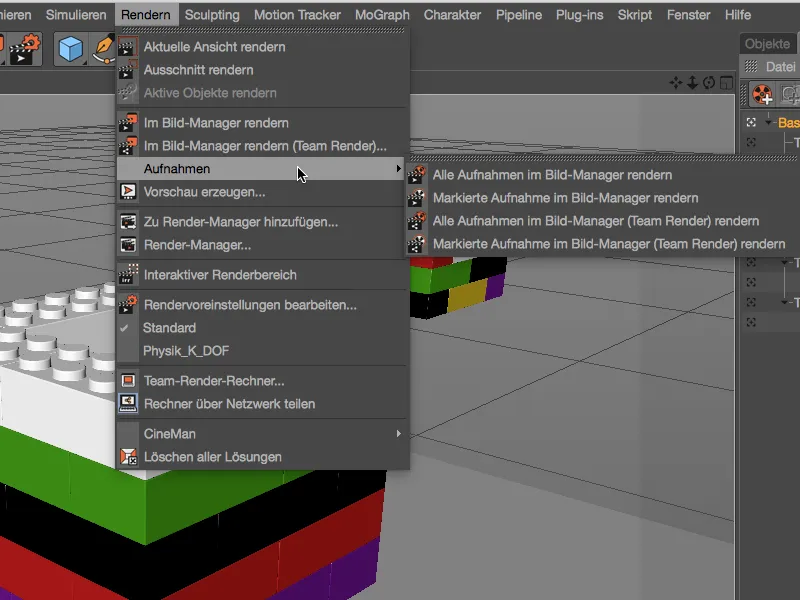This screenshot has width=800, height=600.
Task: Open the Rendern menu in menu bar
Action: pos(145,15)
